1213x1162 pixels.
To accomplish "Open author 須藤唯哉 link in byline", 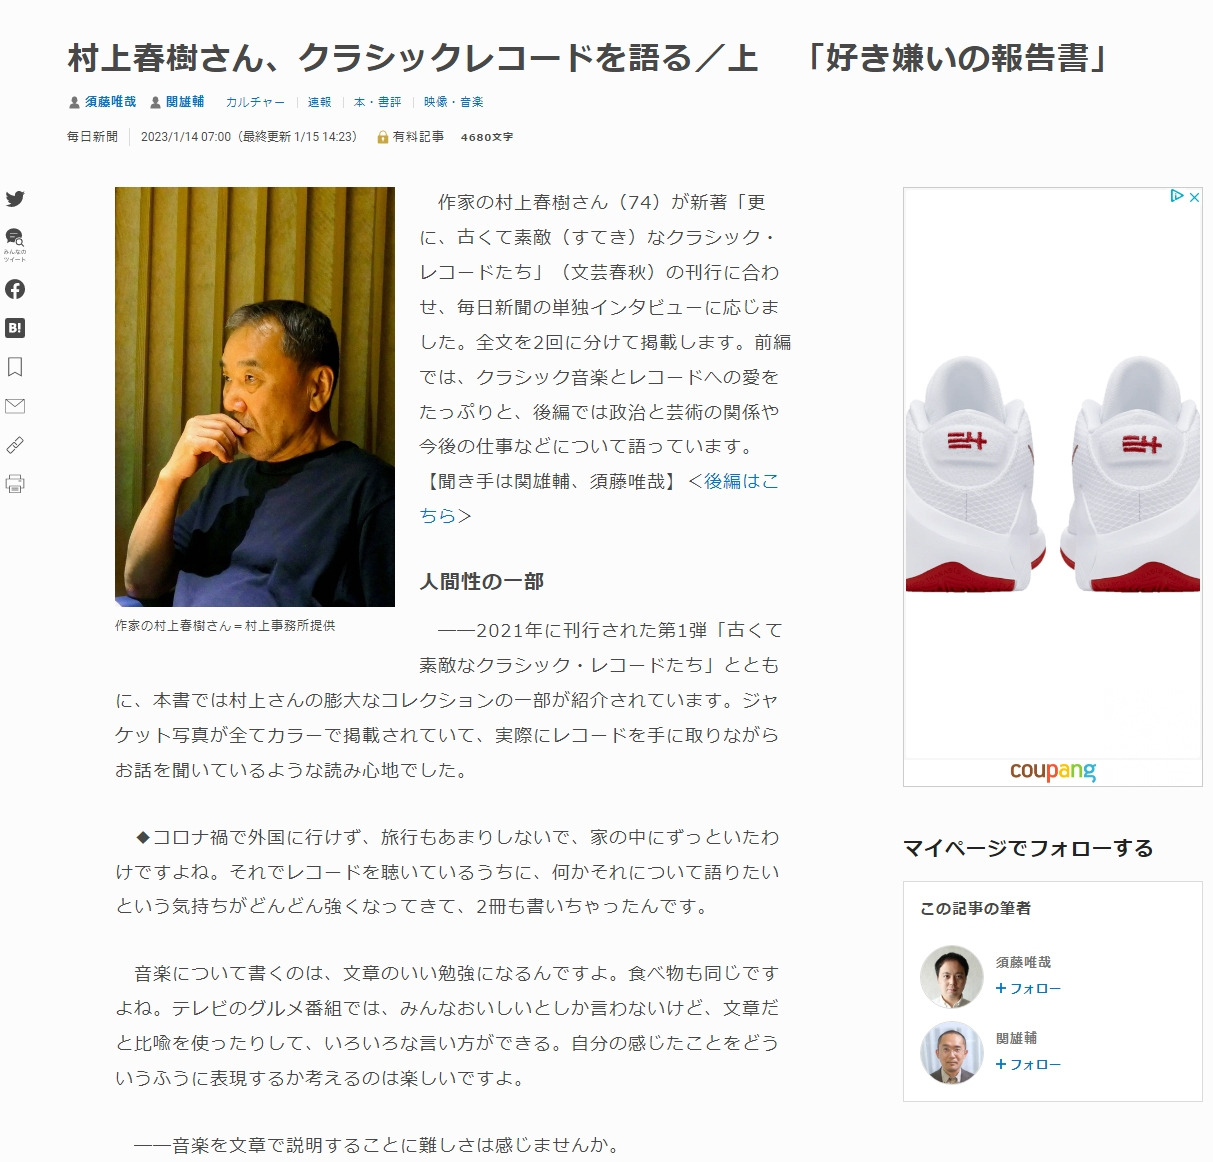I will [x=110, y=102].
